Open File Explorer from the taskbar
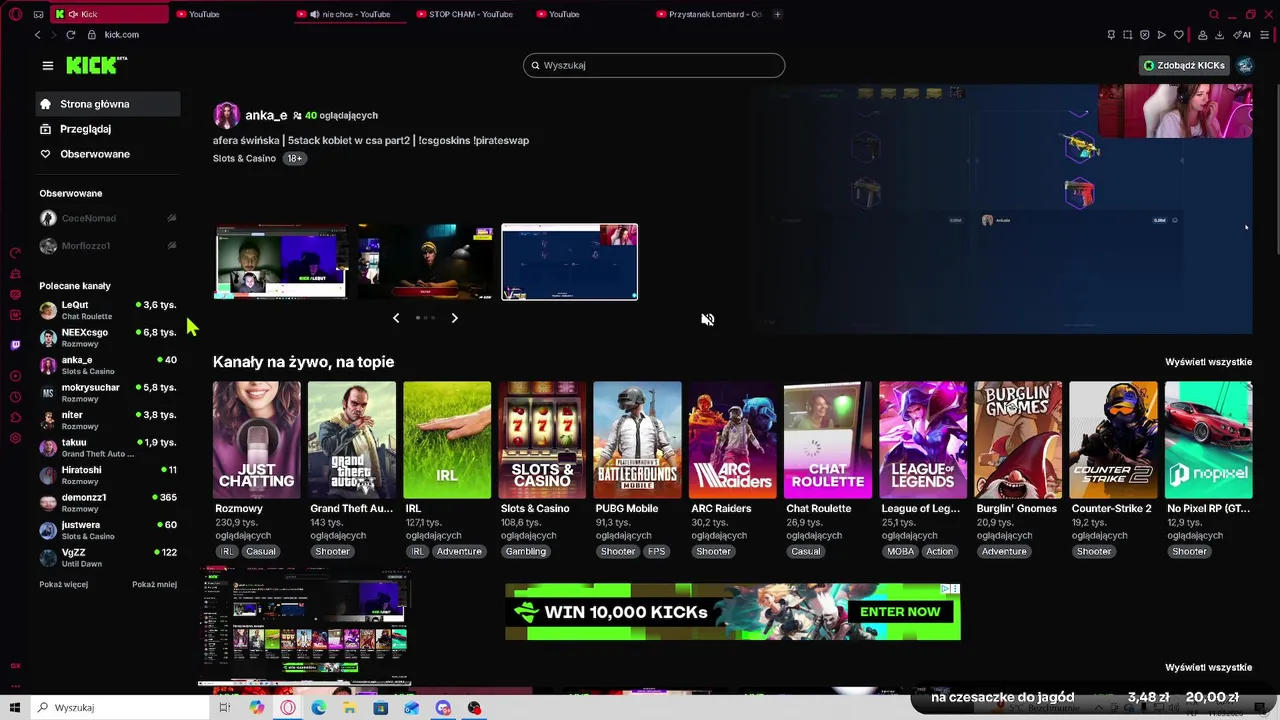Viewport: 1280px width, 720px height. click(x=349, y=708)
